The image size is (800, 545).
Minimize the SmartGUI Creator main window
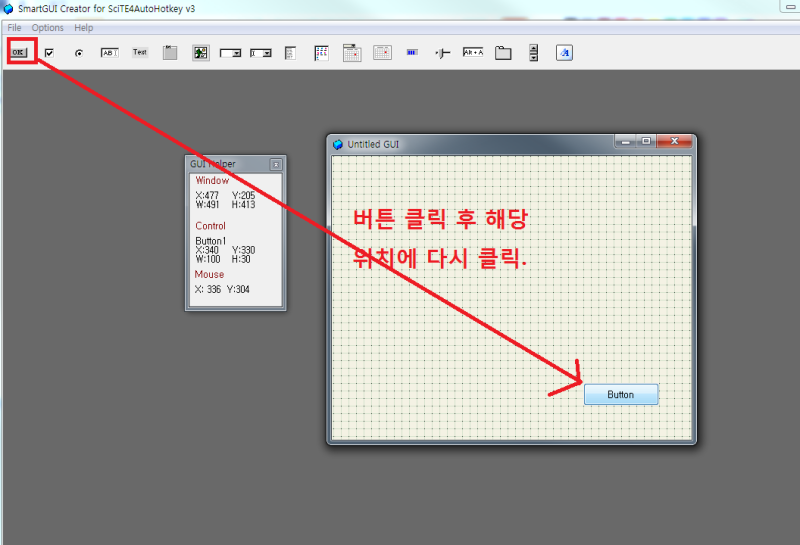click(790, 6)
